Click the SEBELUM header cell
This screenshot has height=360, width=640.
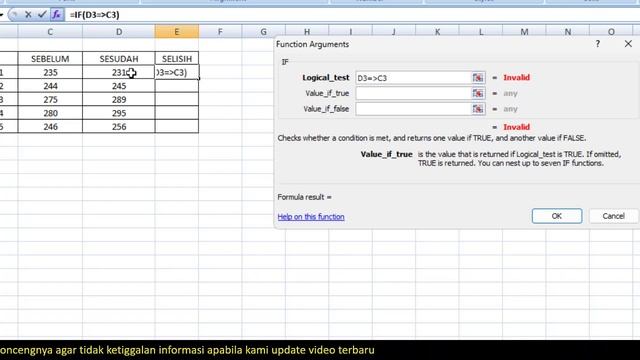tap(50, 59)
